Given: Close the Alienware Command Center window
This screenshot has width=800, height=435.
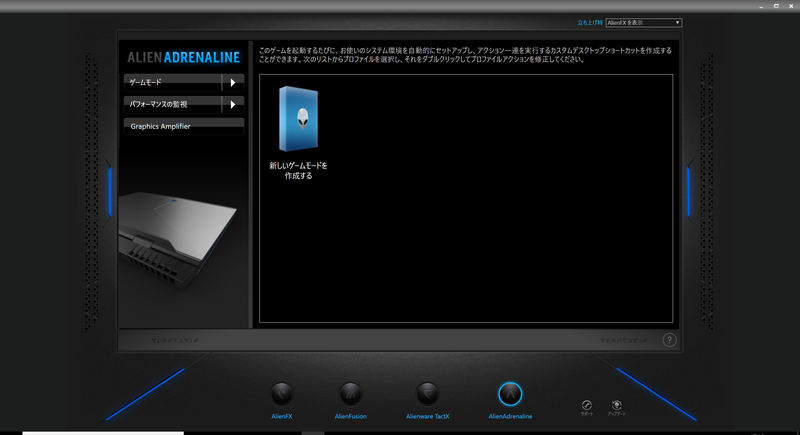Looking at the screenshot, I should [x=791, y=6].
